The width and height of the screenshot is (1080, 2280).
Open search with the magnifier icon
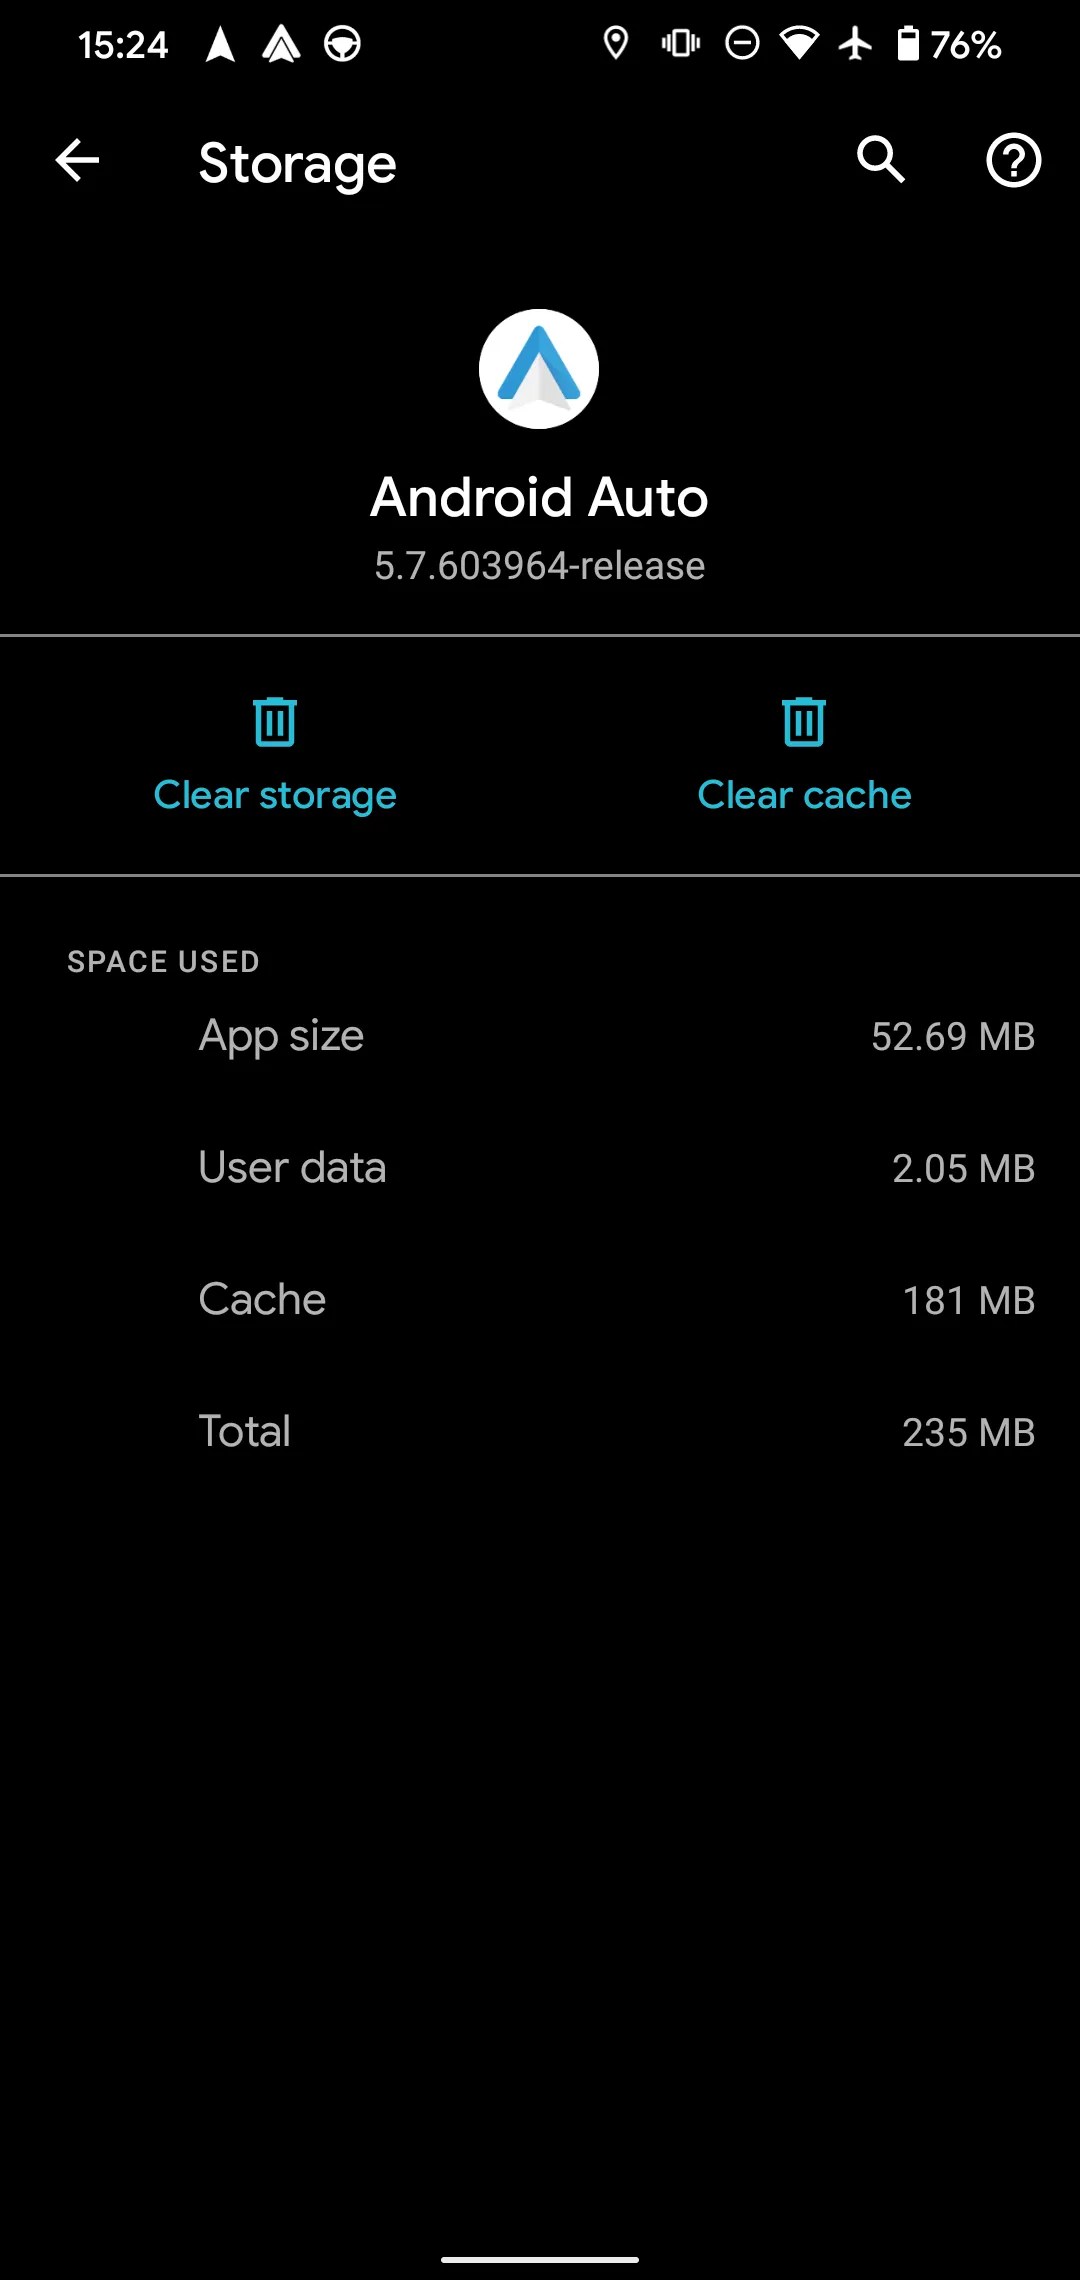click(x=880, y=160)
